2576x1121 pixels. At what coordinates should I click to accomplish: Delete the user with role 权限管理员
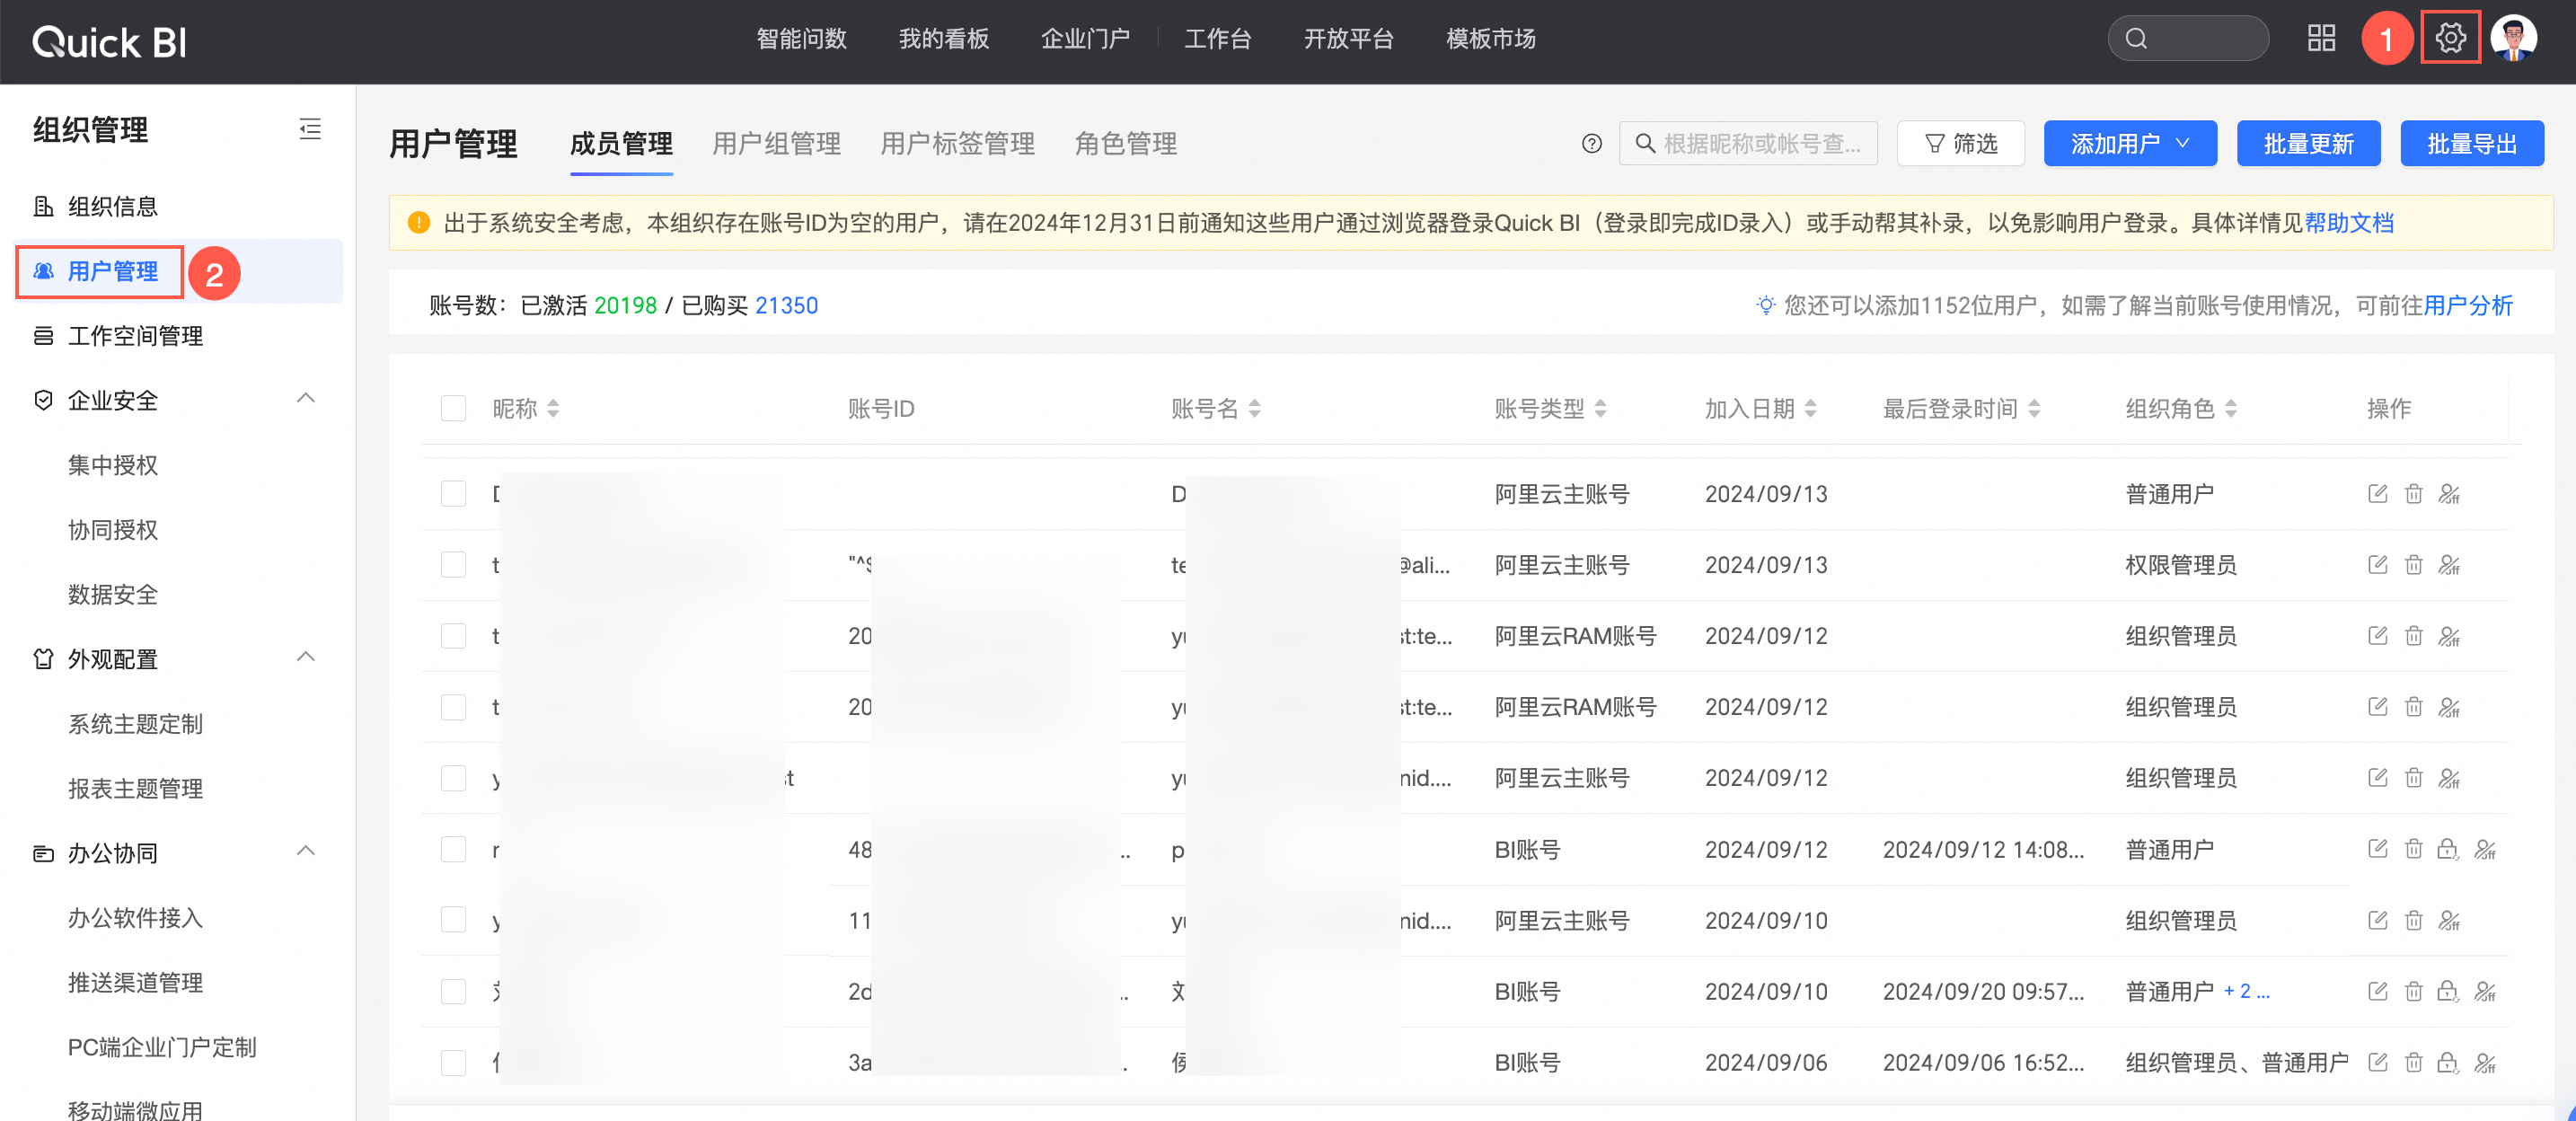[2414, 564]
